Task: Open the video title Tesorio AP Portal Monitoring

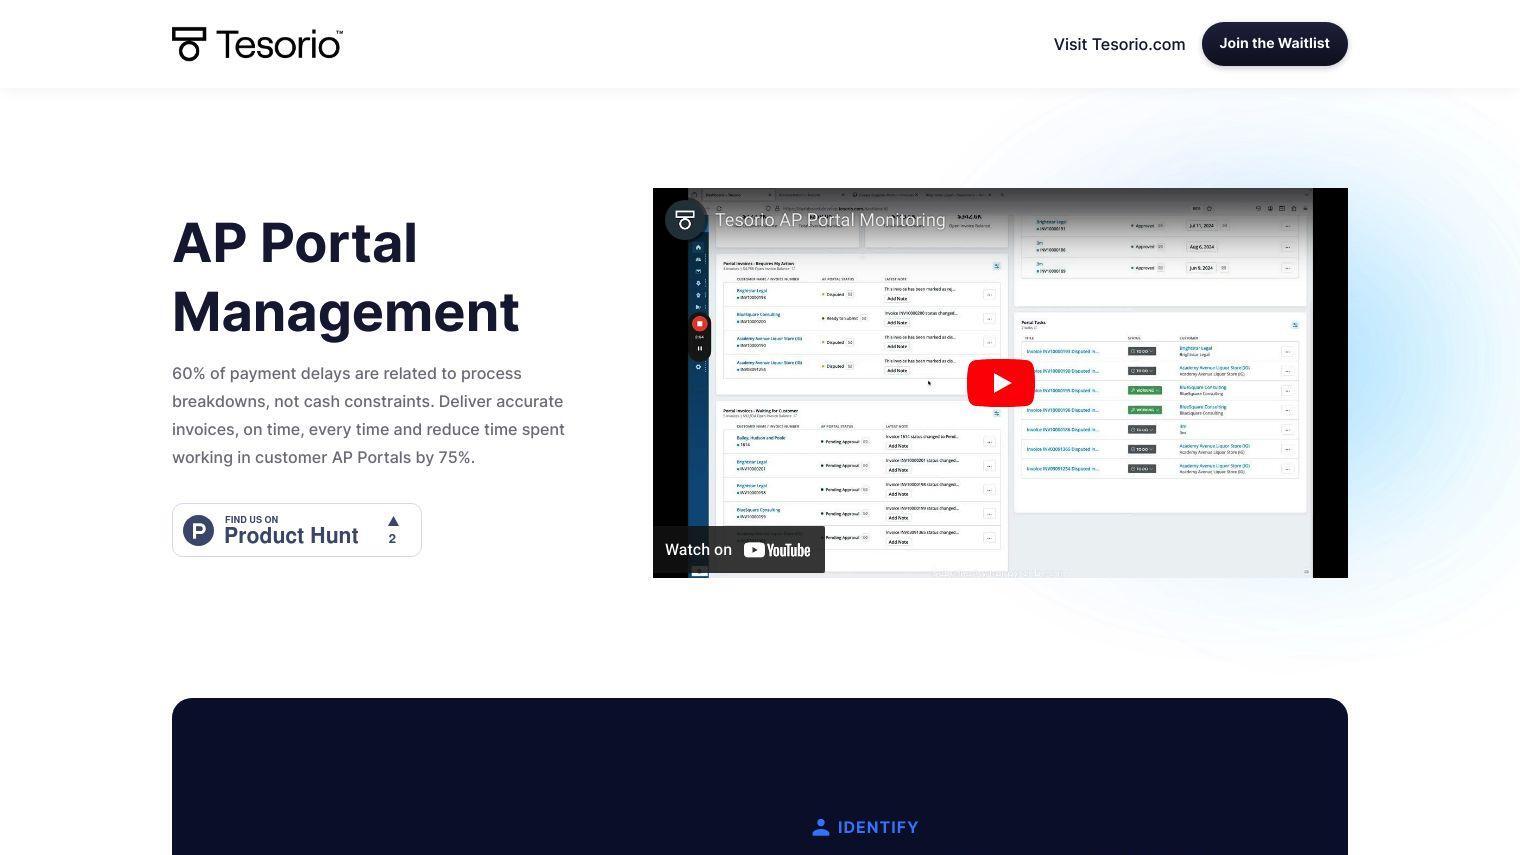Action: (830, 220)
